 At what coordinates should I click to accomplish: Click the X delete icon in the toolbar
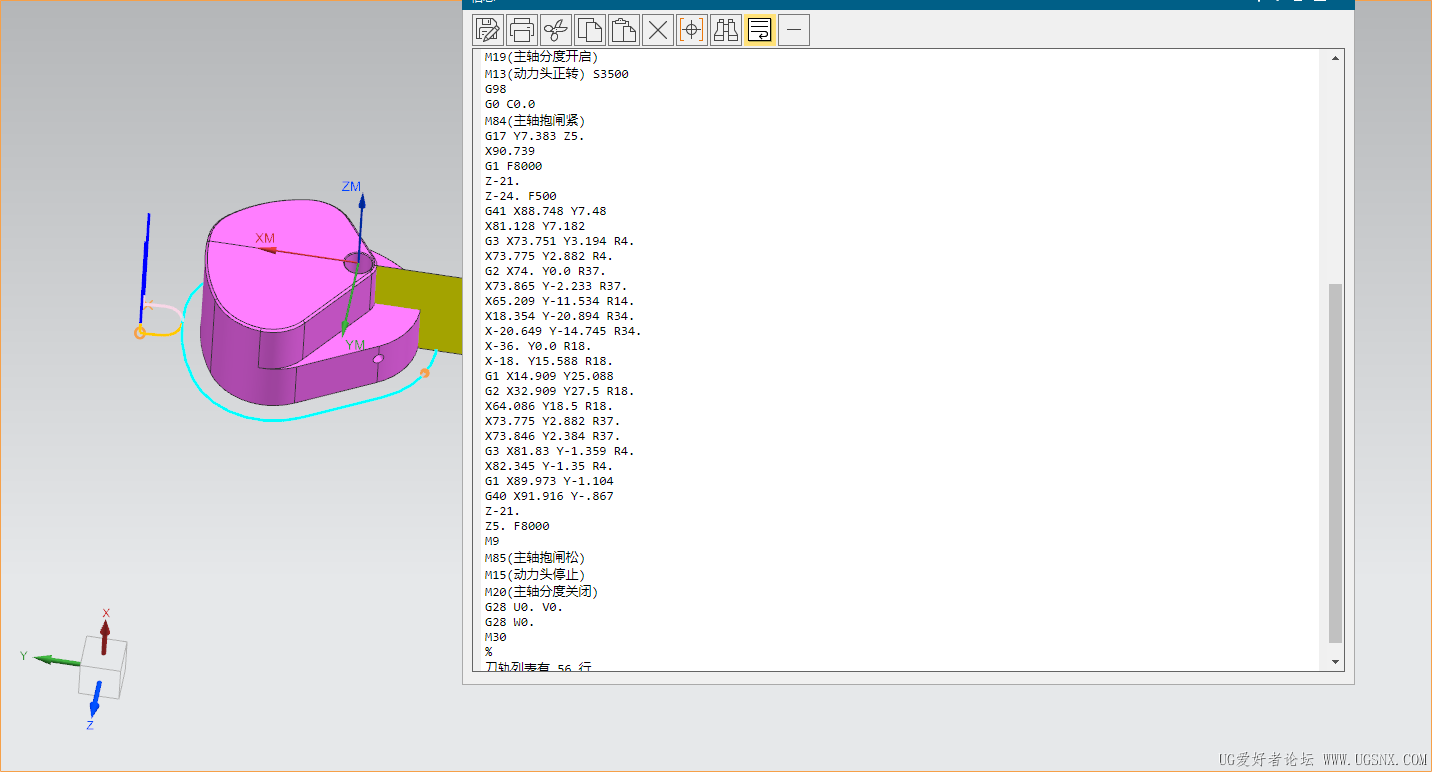point(657,30)
